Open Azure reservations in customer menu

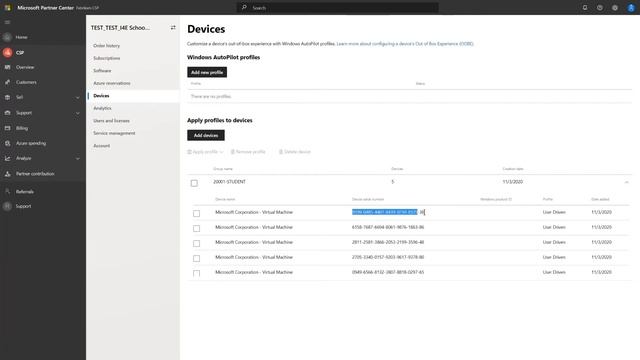click(112, 83)
